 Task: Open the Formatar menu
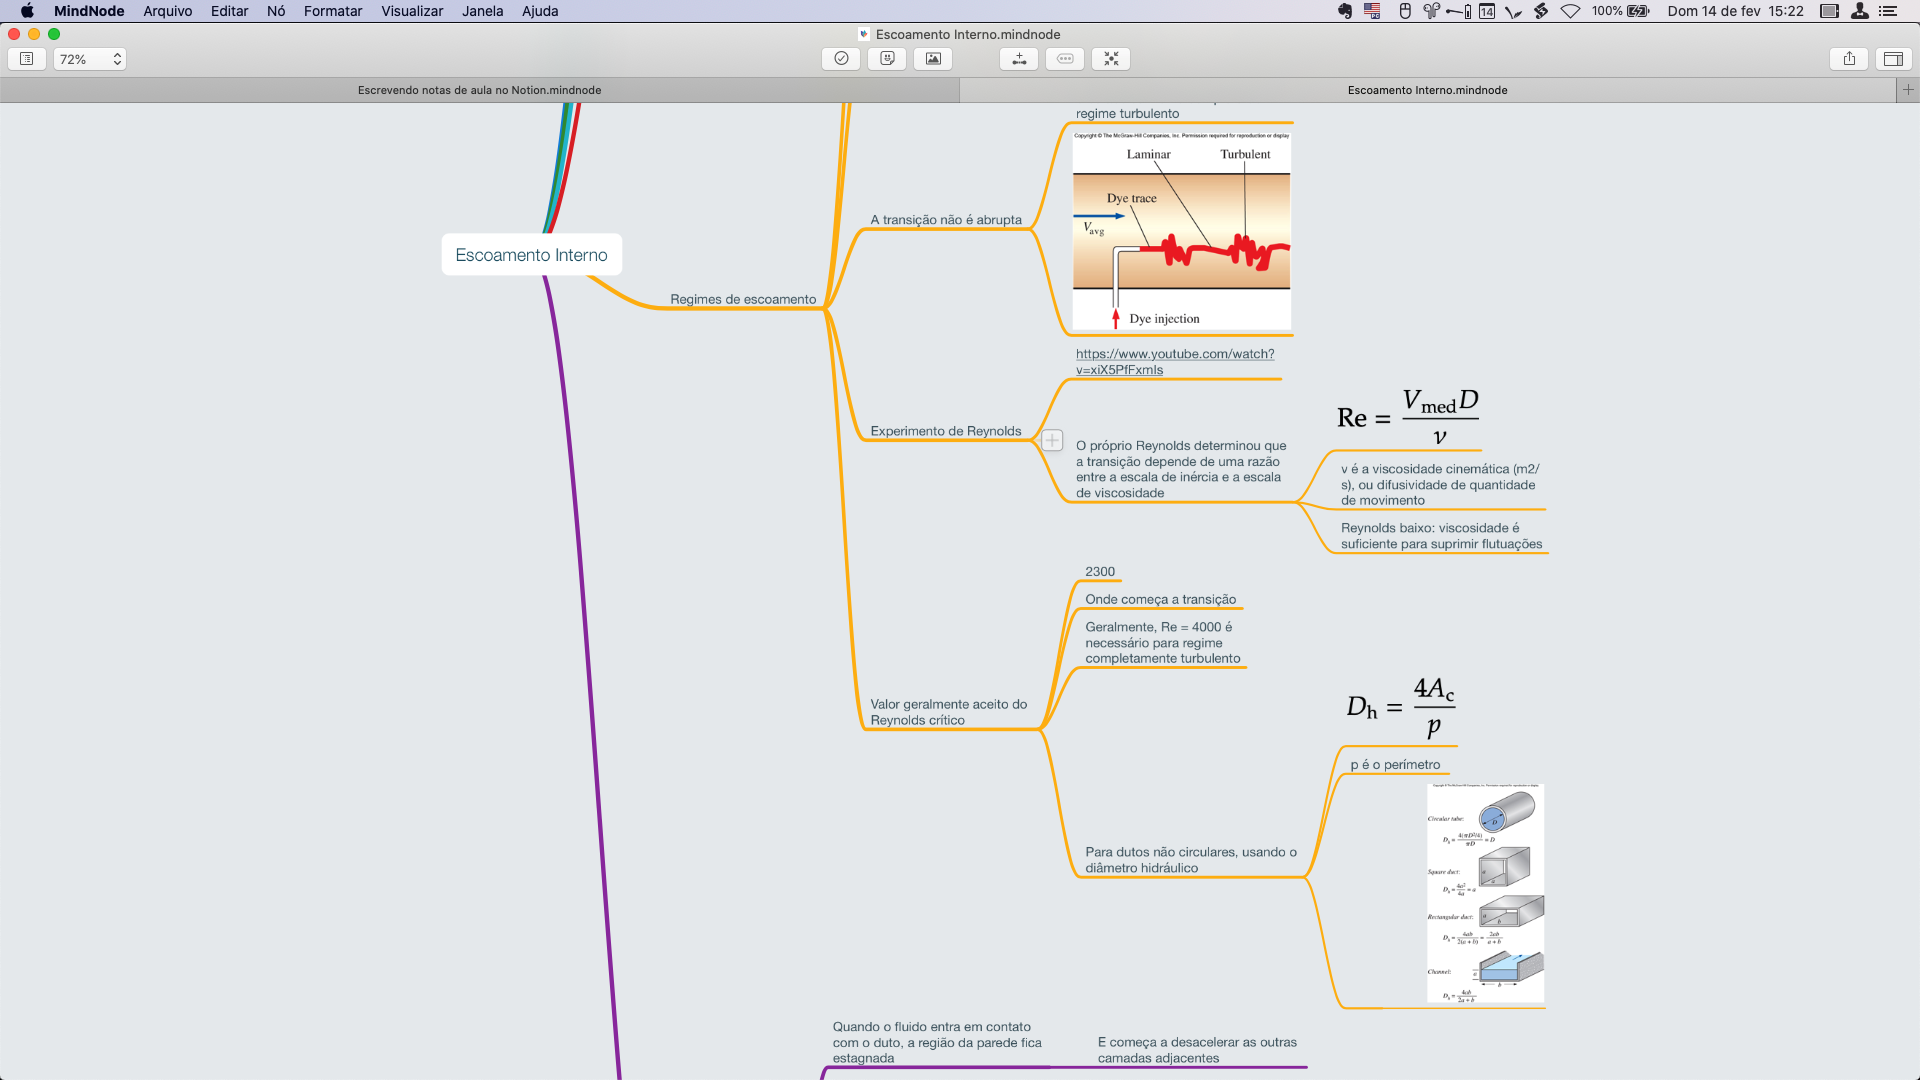point(332,11)
